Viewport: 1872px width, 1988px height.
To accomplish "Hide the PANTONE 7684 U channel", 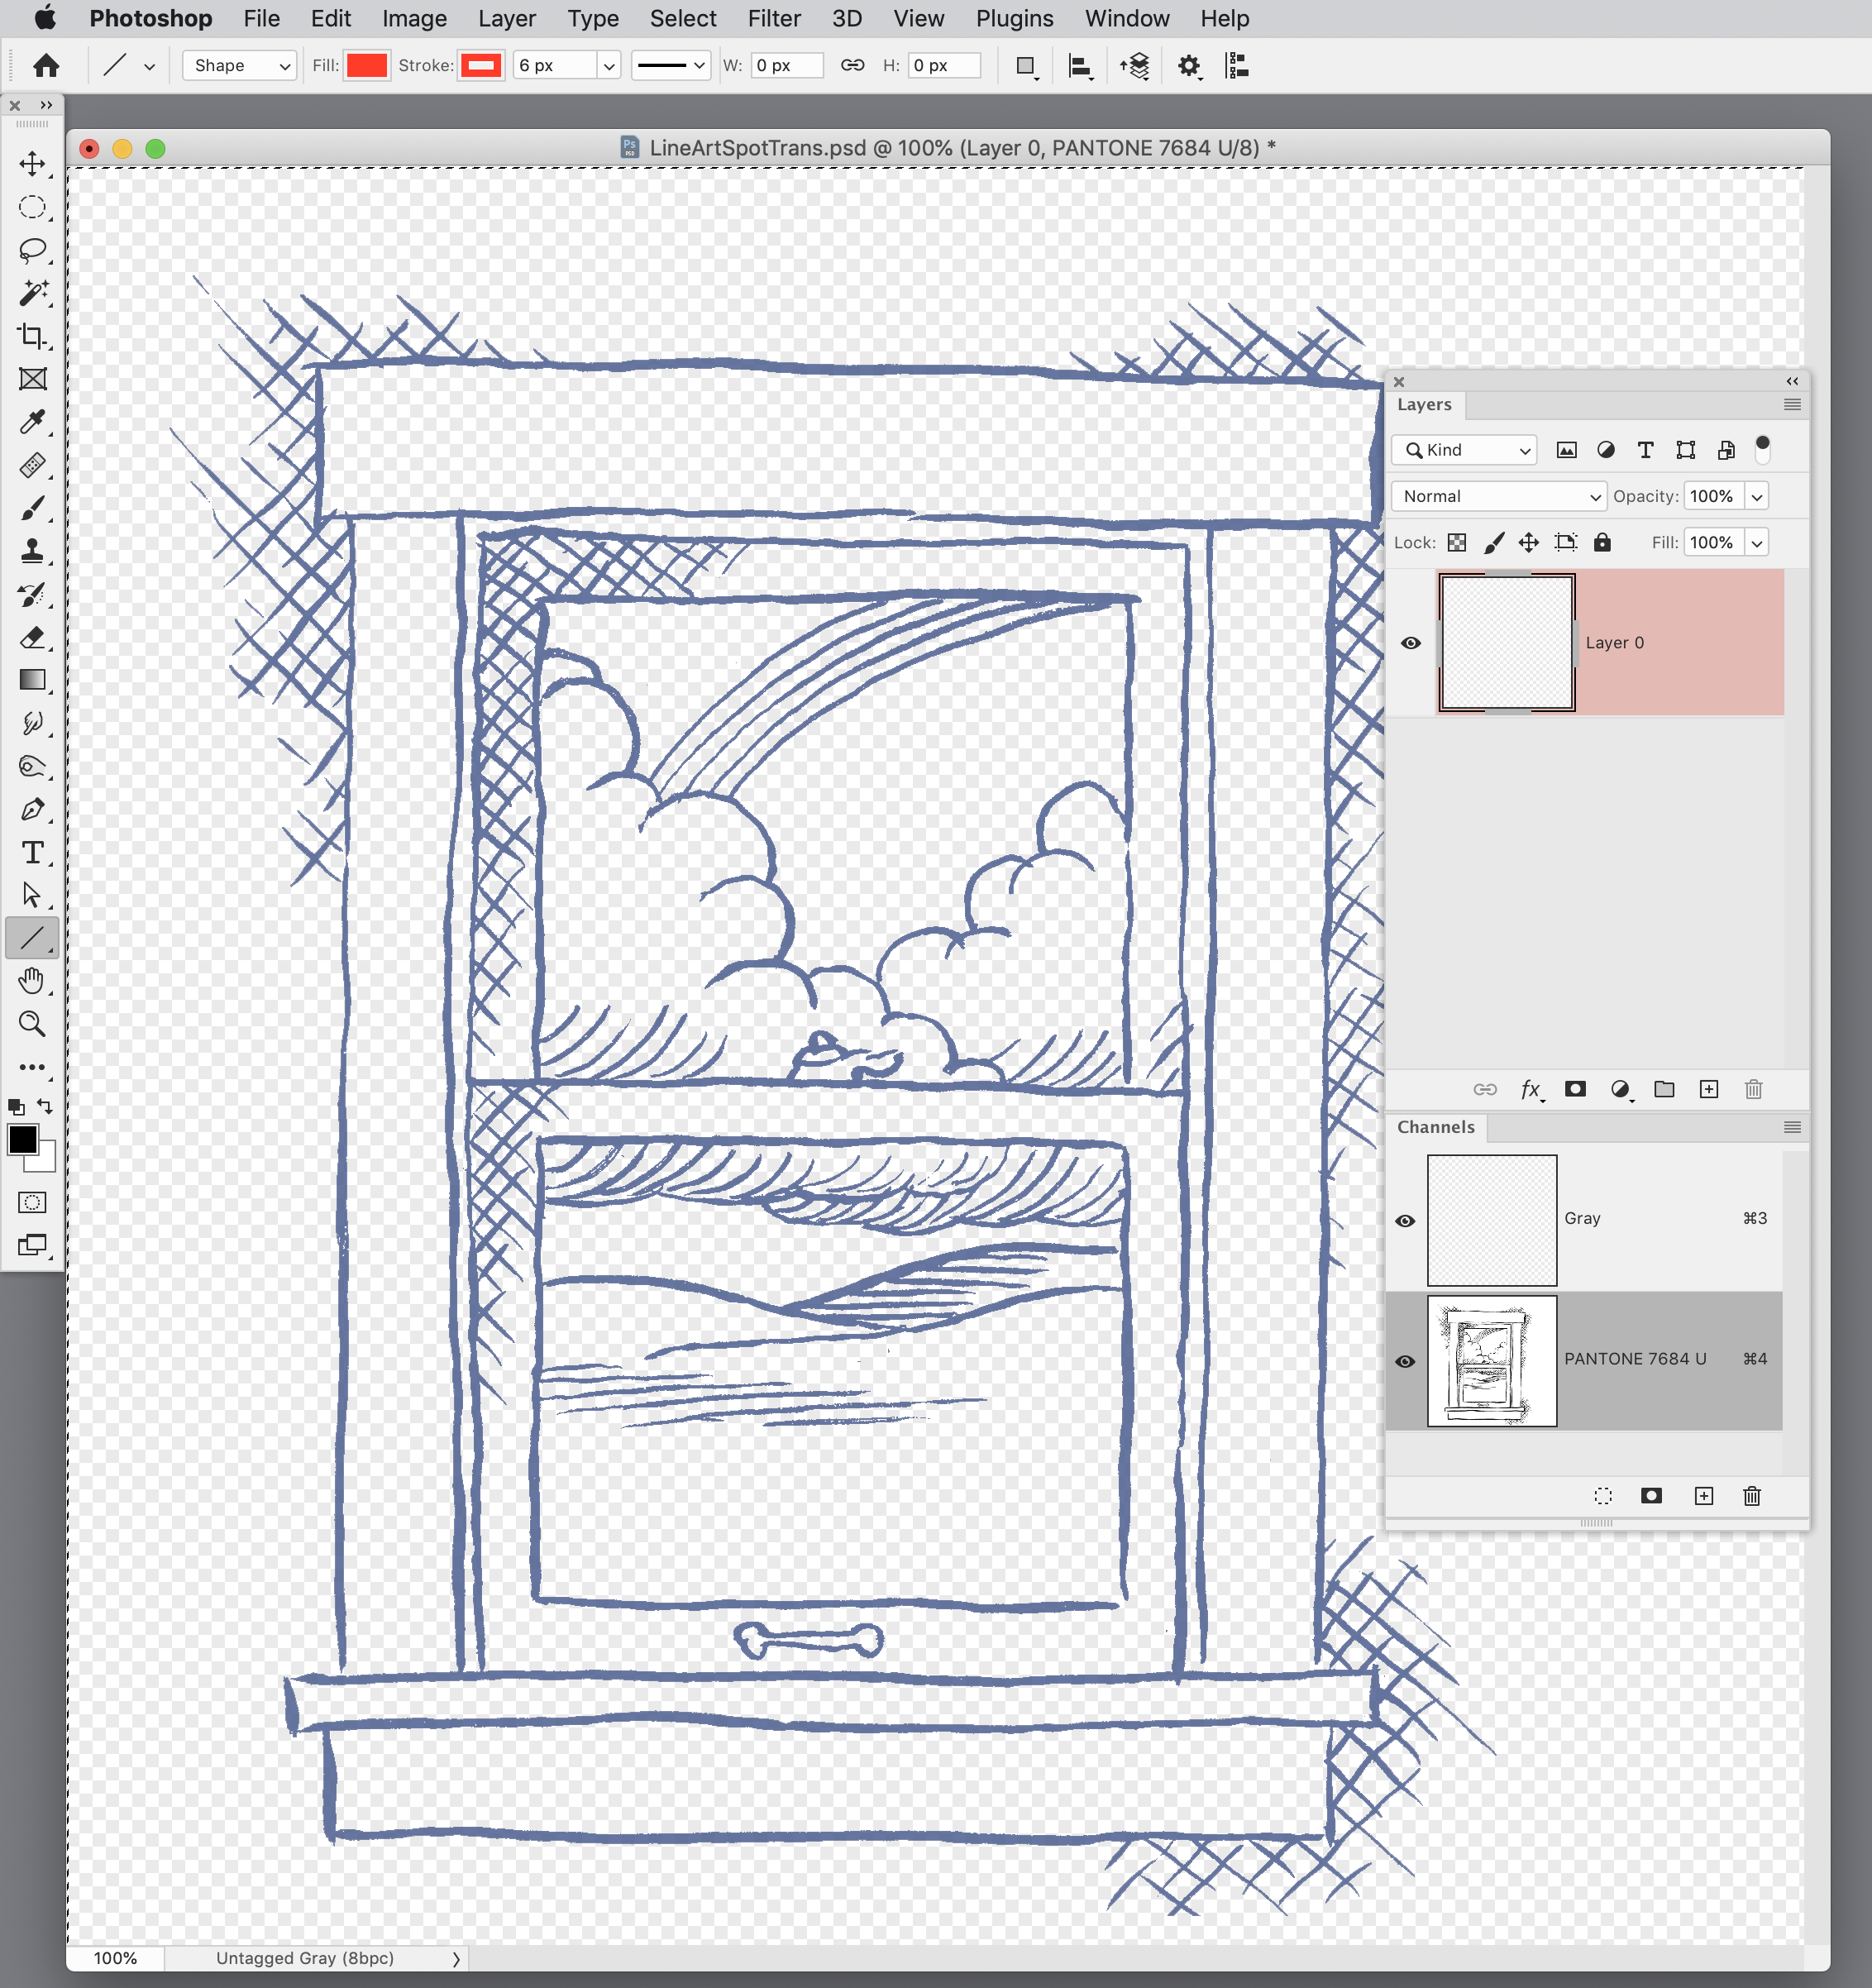I will pos(1405,1361).
